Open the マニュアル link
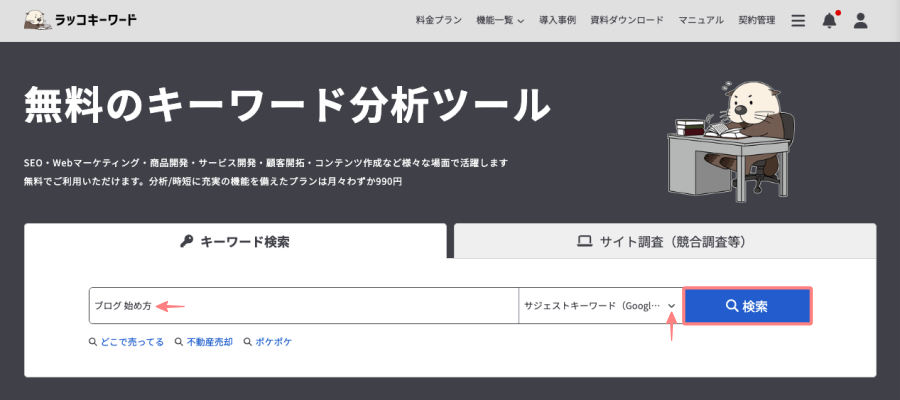Image resolution: width=900 pixels, height=400 pixels. coord(701,21)
